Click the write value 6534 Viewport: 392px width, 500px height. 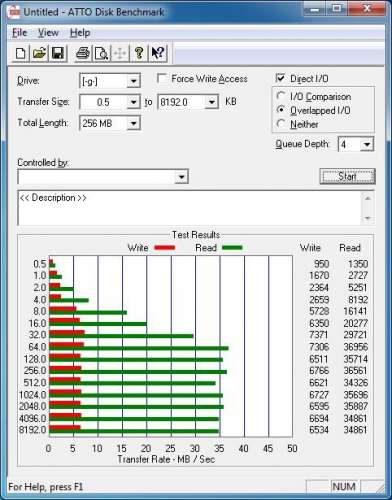coord(319,430)
